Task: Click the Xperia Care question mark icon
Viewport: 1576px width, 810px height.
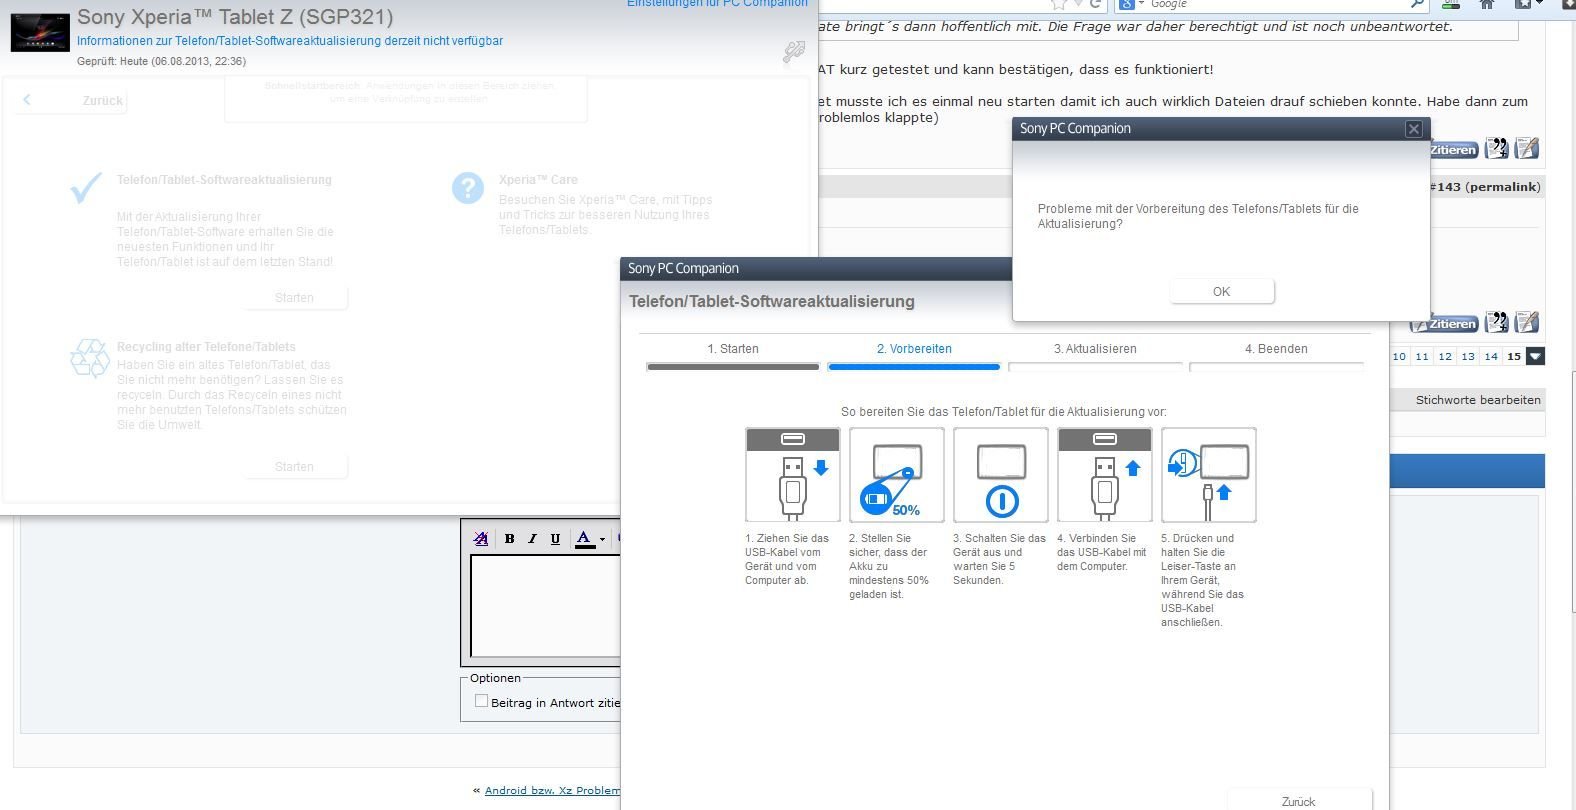Action: 467,188
